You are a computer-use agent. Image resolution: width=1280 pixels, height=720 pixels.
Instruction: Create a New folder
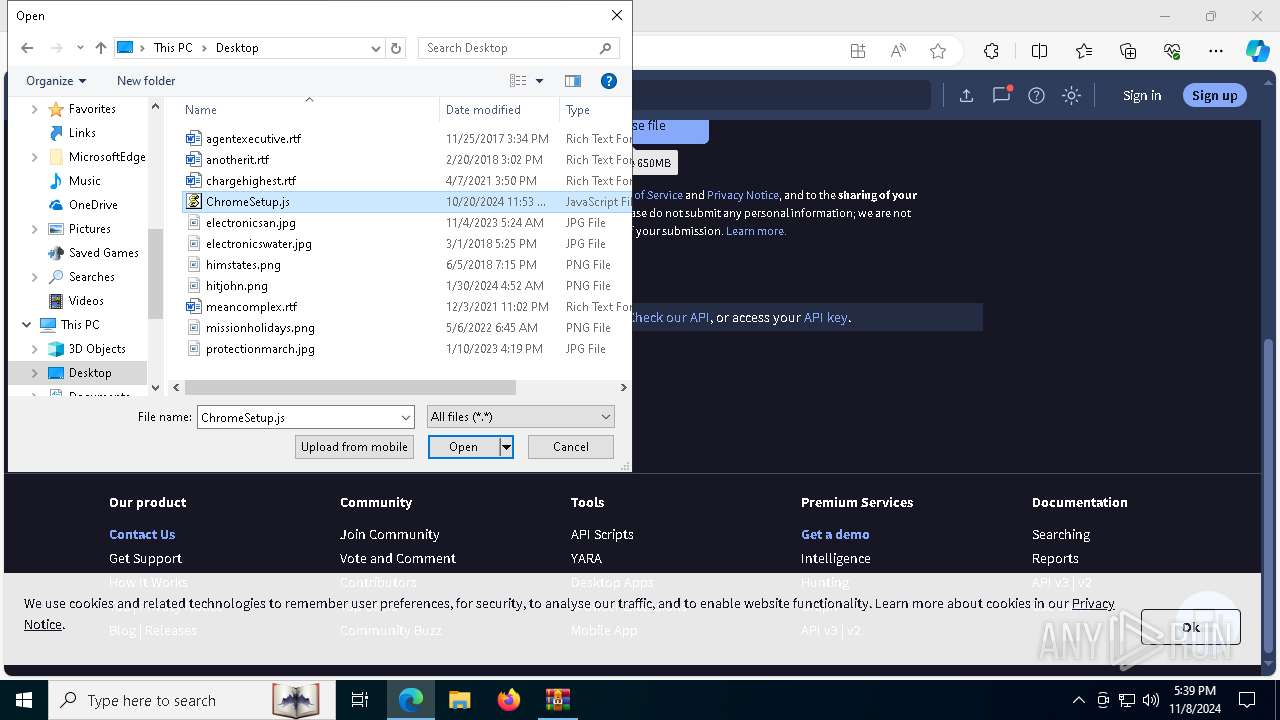[146, 81]
